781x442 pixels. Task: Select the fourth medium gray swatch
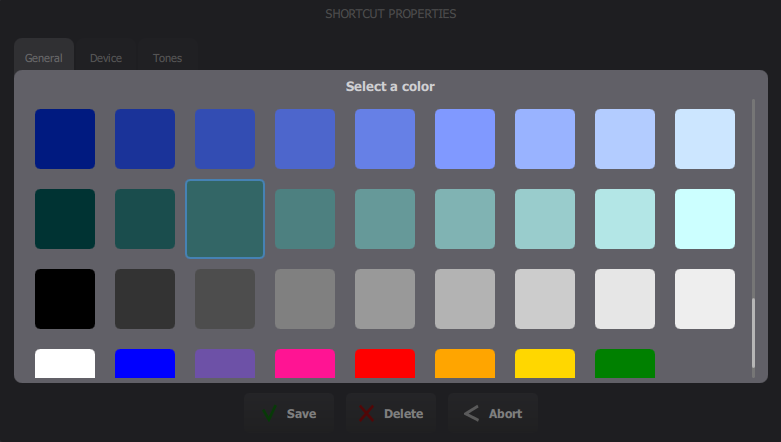[305, 299]
